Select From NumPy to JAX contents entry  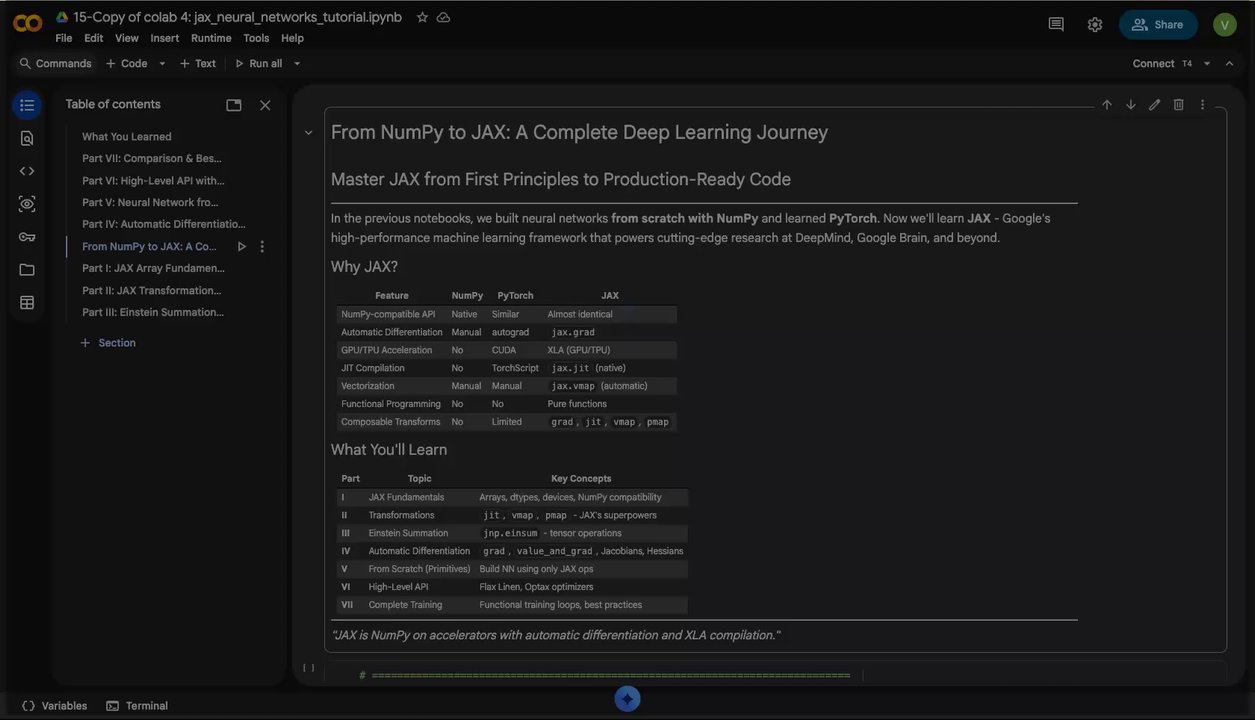150,246
